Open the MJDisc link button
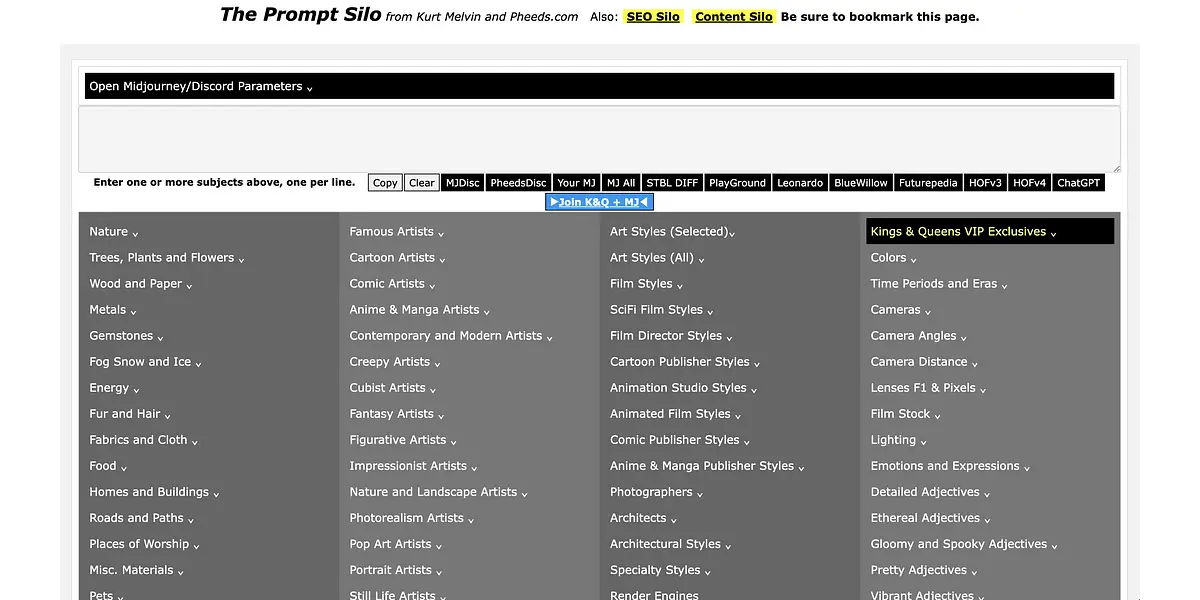 click(462, 183)
